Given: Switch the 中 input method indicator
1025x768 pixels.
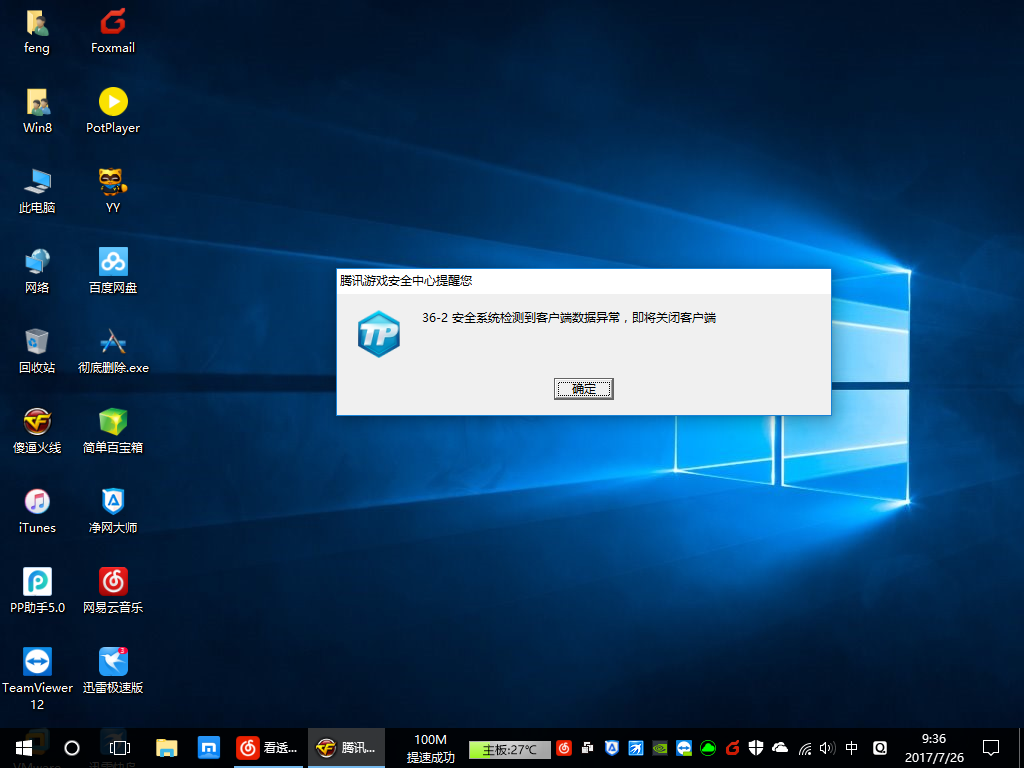Looking at the screenshot, I should click(x=852, y=748).
